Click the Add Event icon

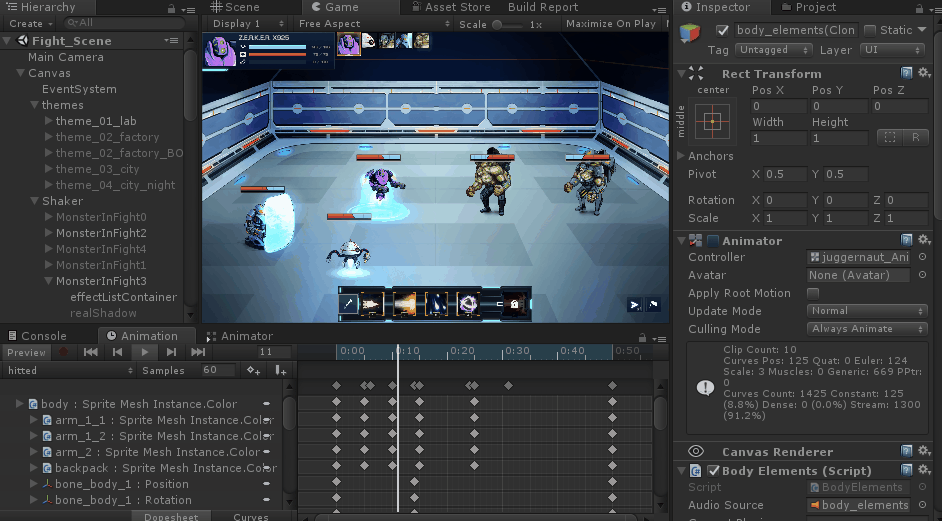[281, 371]
